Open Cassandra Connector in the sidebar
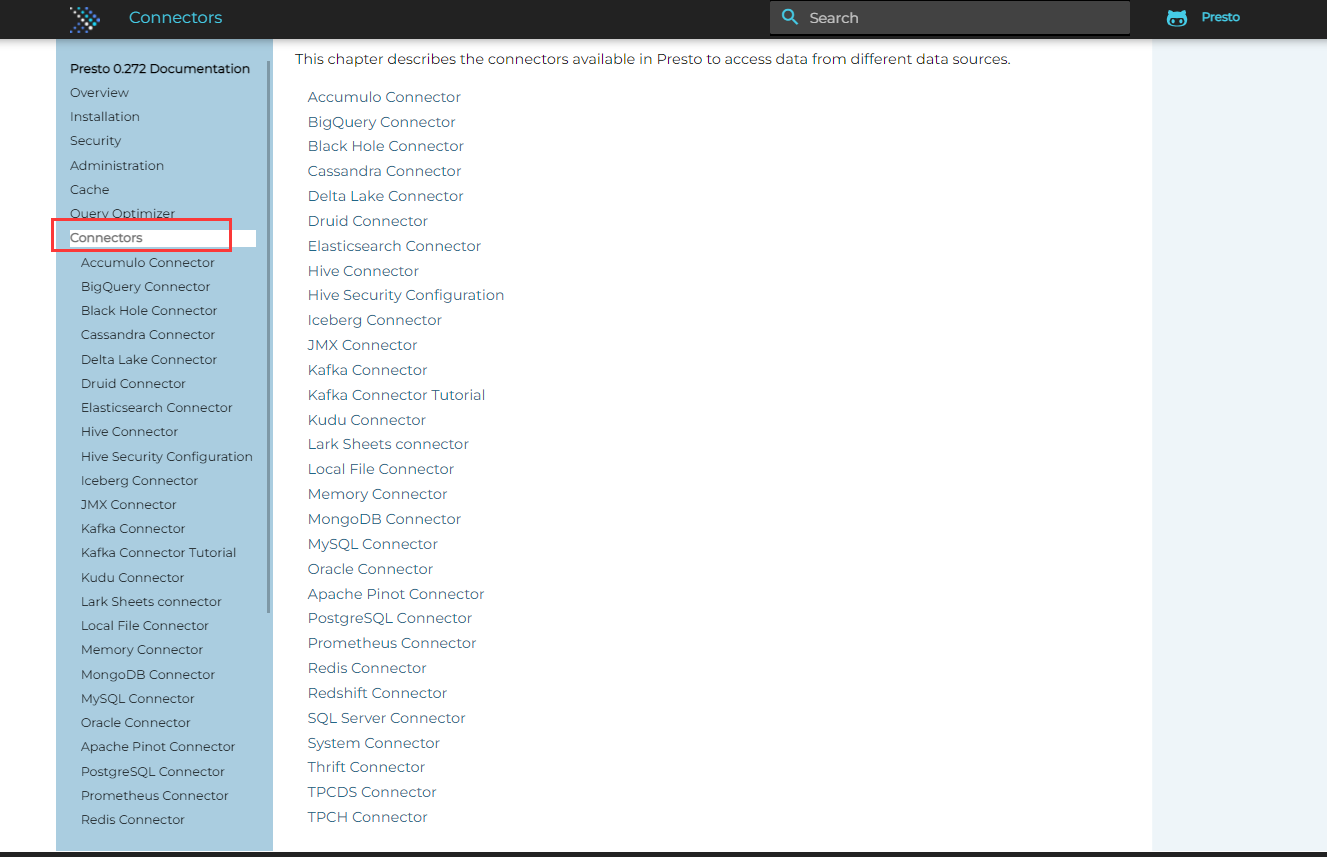The width and height of the screenshot is (1327, 857). tap(148, 335)
